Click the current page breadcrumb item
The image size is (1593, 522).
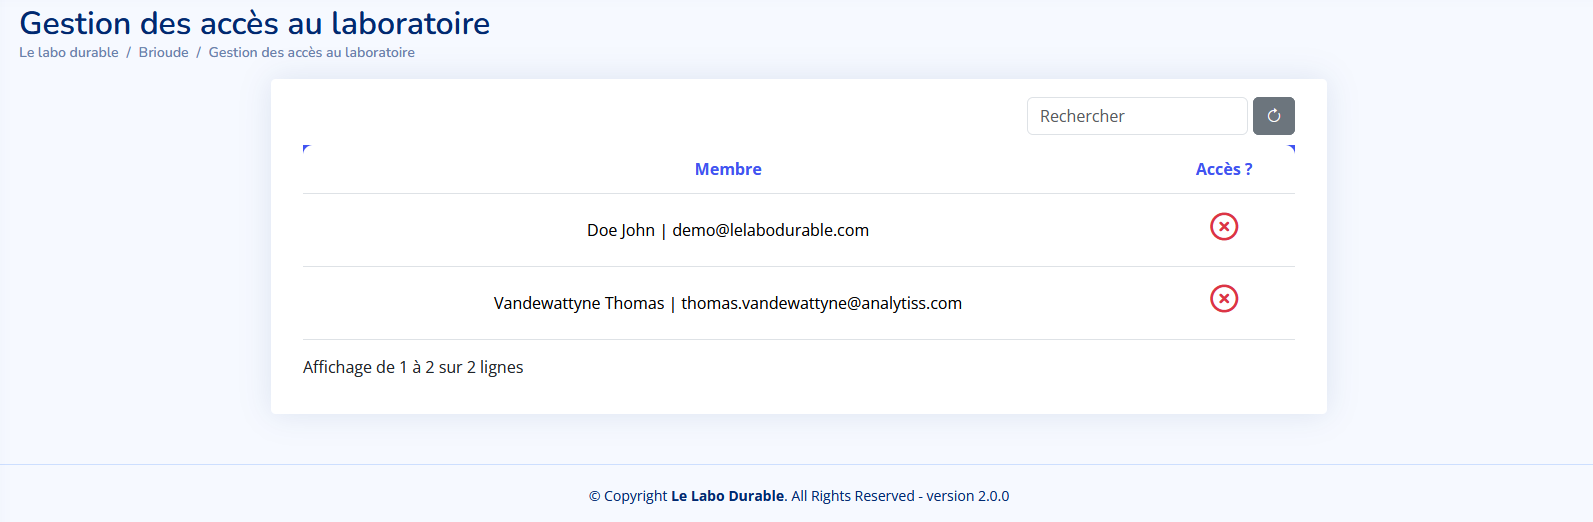311,52
